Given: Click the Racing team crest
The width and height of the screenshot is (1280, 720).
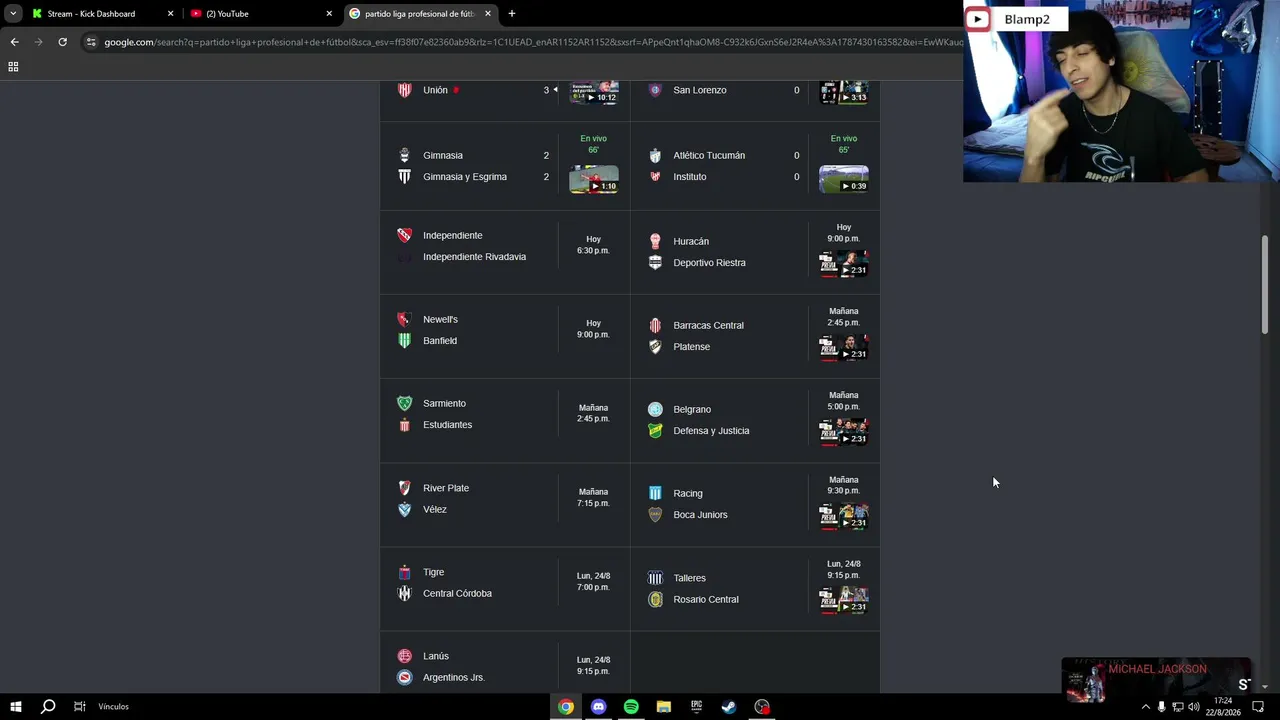Looking at the screenshot, I should (x=655, y=493).
